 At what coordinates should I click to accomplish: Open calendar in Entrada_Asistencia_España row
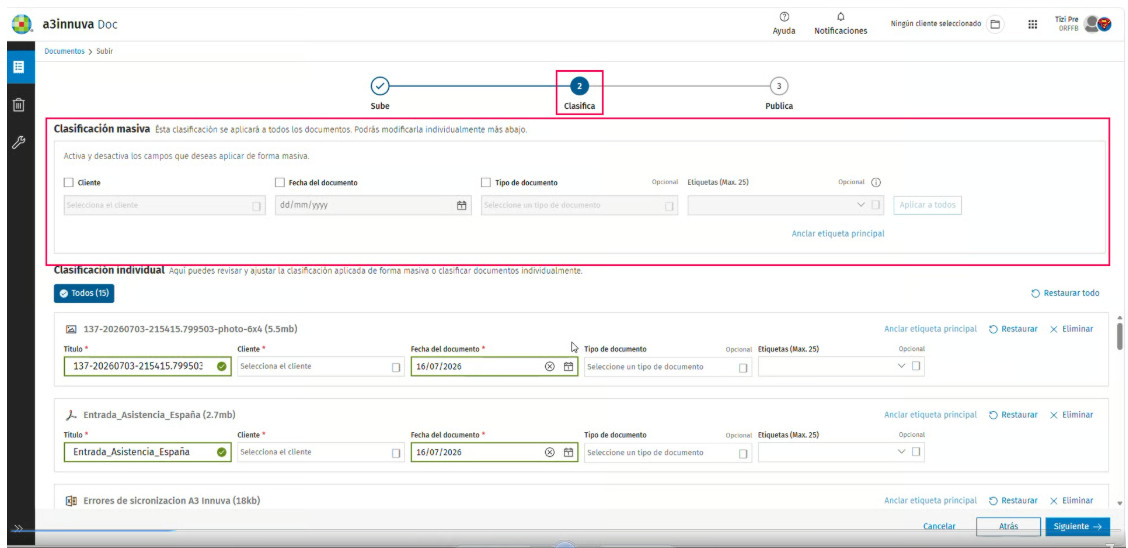pyautogui.click(x=568, y=452)
